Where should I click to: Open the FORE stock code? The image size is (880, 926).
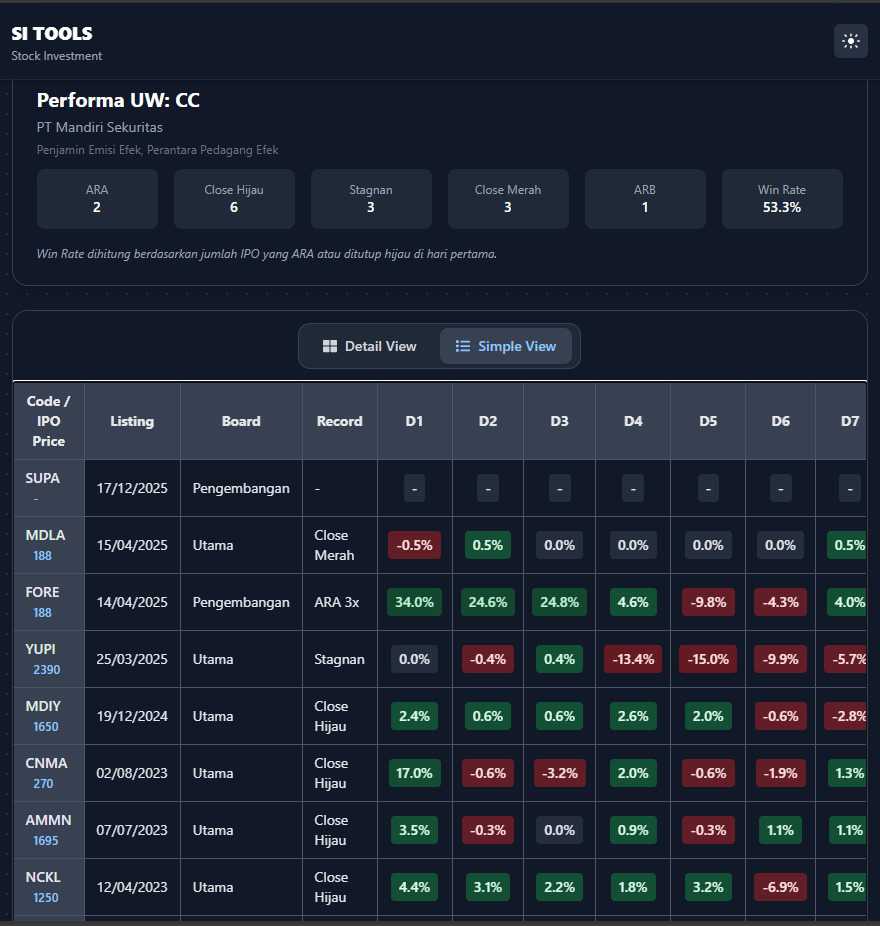click(x=43, y=592)
